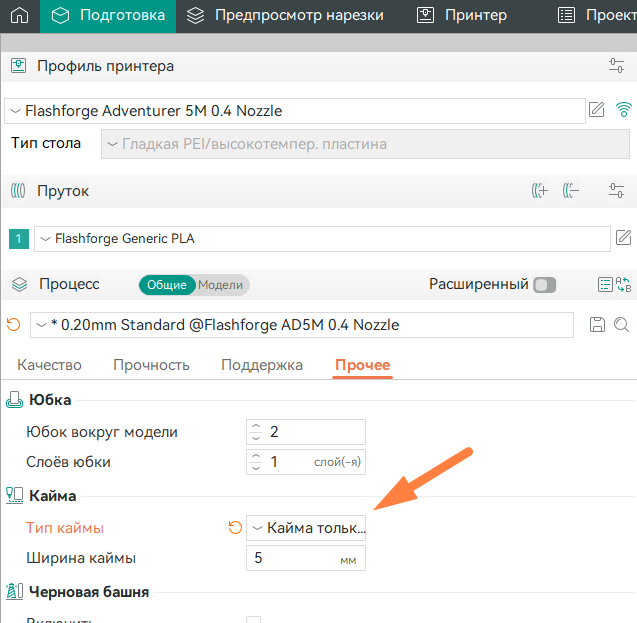This screenshot has width=637, height=623.
Task: Click the Ширина каймы input field
Action: click(295, 558)
